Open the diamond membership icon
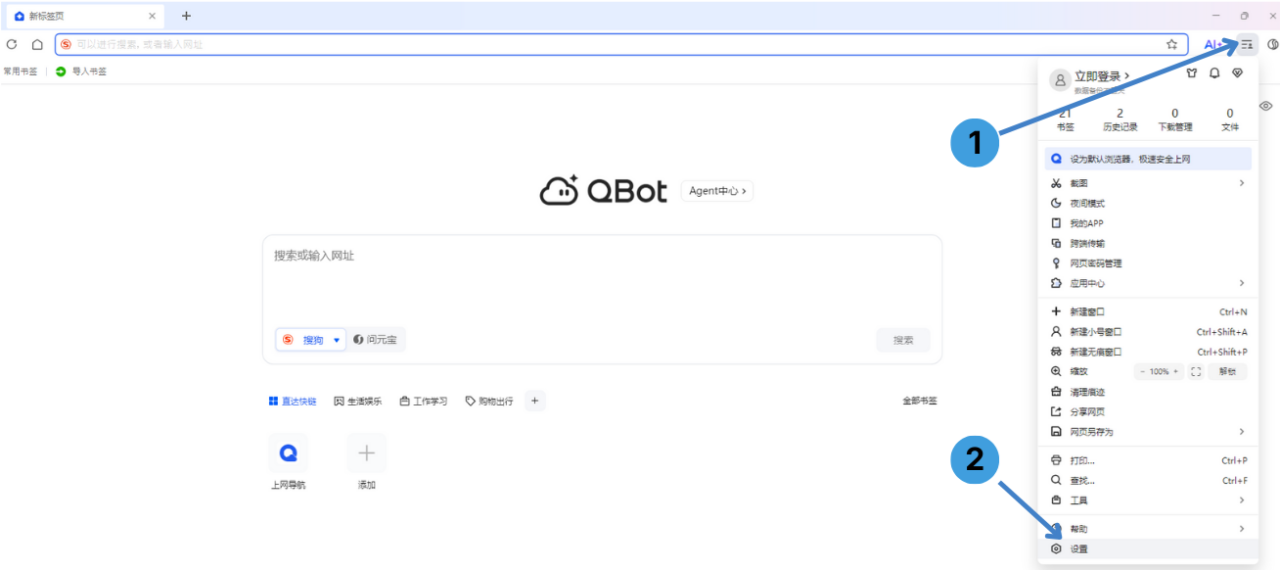This screenshot has height=570, width=1280. pyautogui.click(x=1237, y=73)
